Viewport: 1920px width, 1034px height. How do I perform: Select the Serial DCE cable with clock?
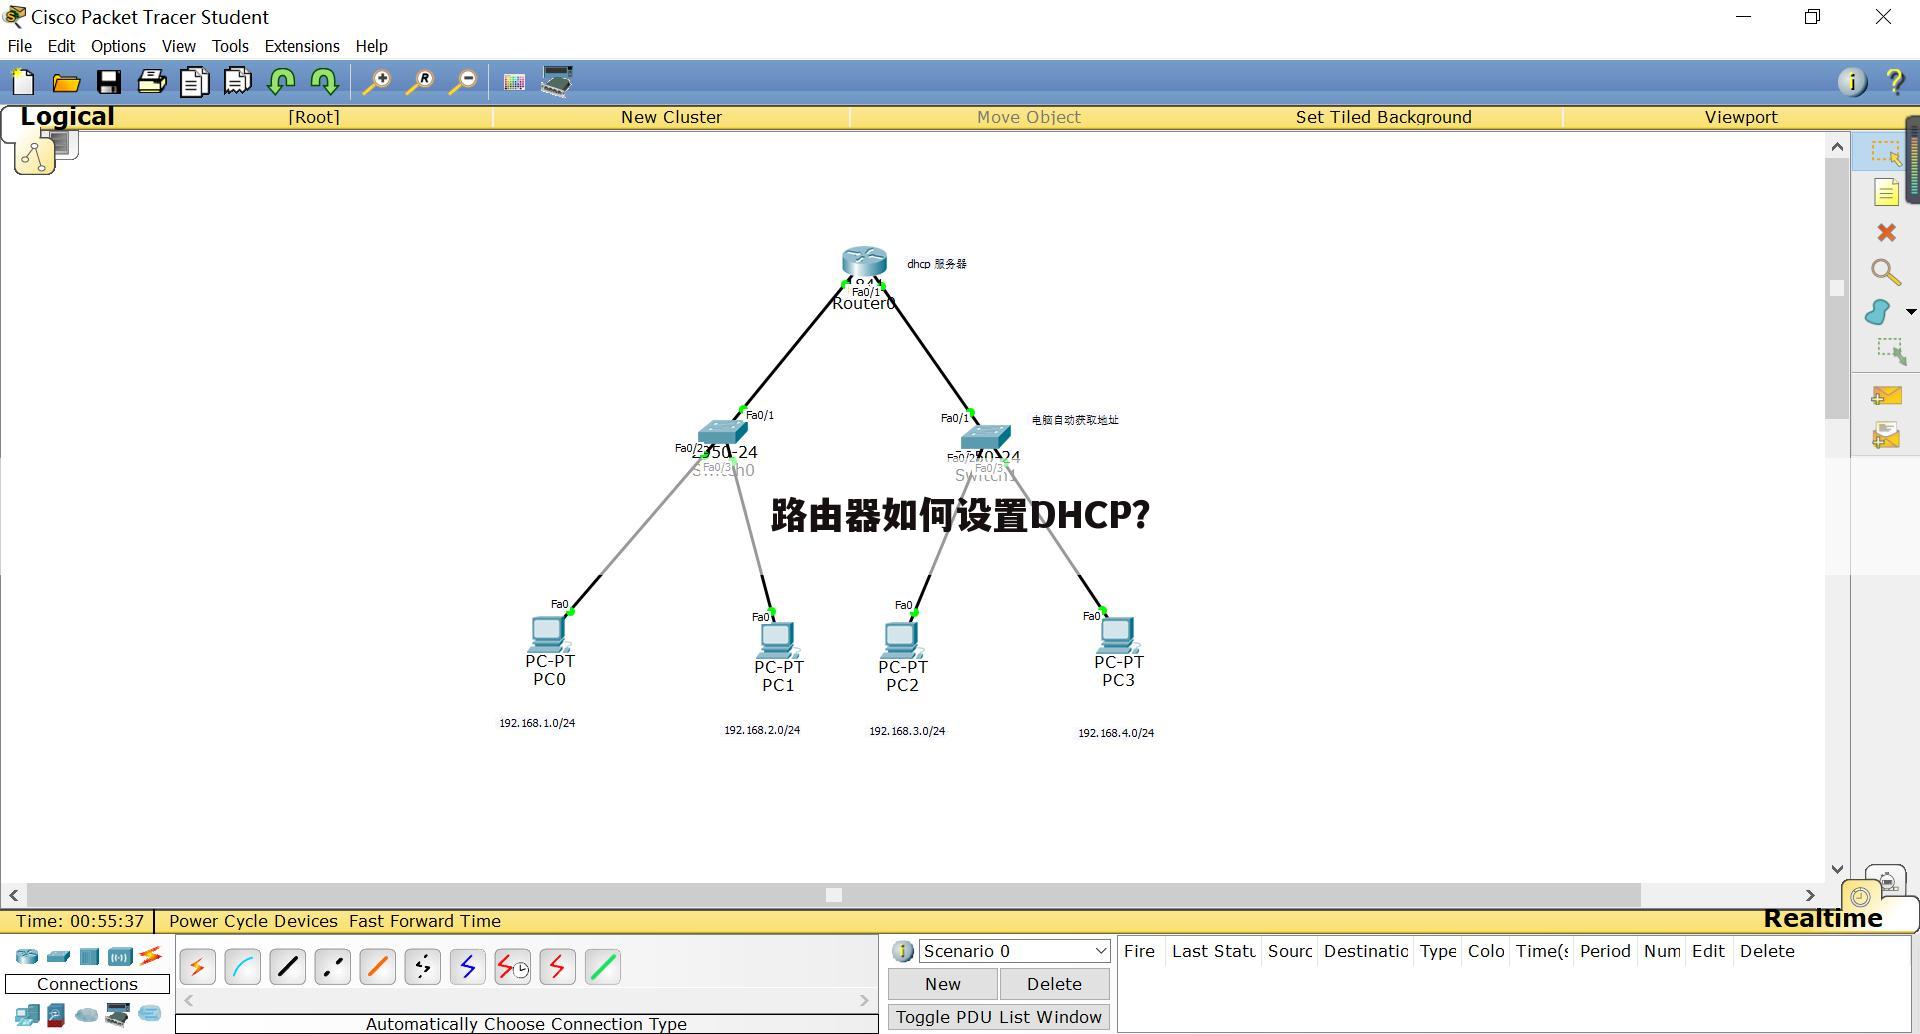click(x=512, y=967)
